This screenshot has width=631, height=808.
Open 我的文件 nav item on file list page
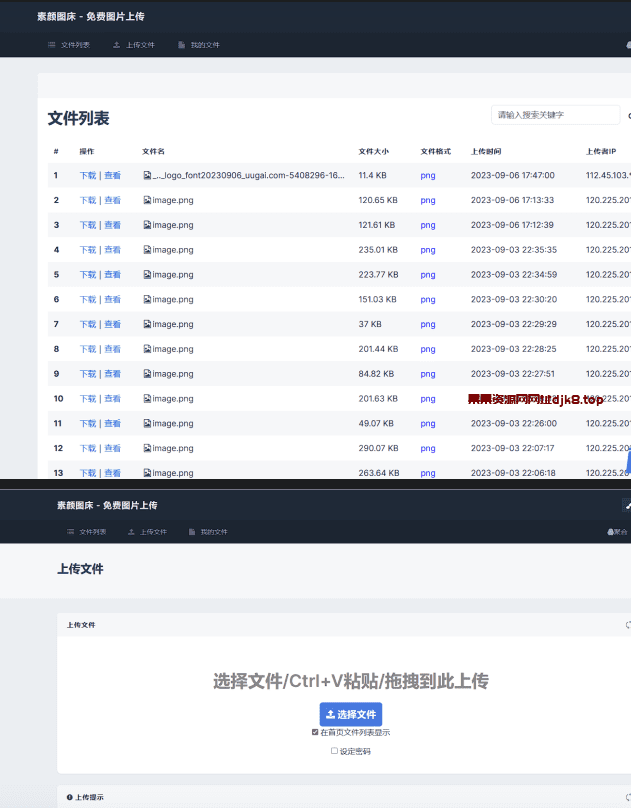(199, 45)
